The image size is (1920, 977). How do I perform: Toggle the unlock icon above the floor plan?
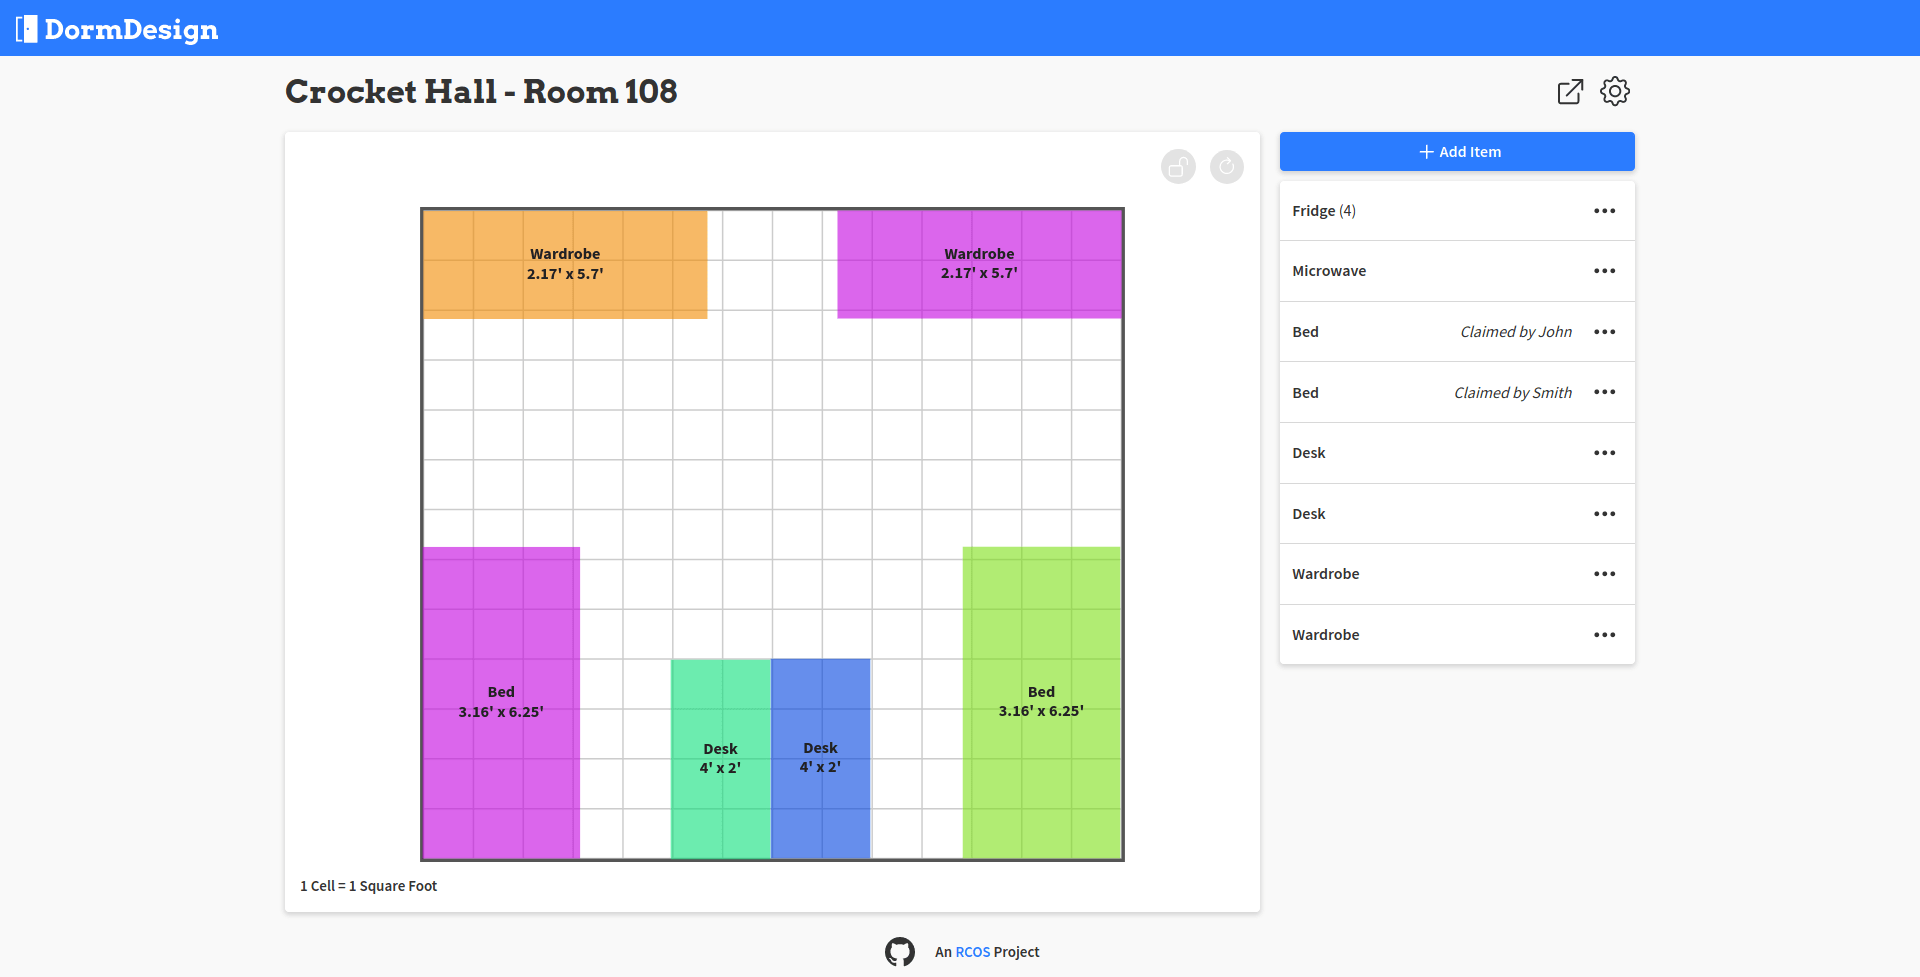click(1177, 166)
